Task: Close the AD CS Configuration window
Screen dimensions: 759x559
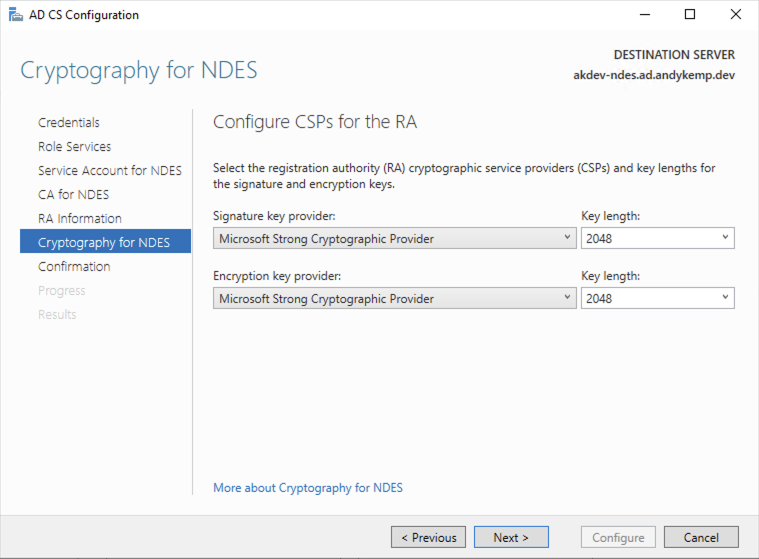Action: [736, 15]
